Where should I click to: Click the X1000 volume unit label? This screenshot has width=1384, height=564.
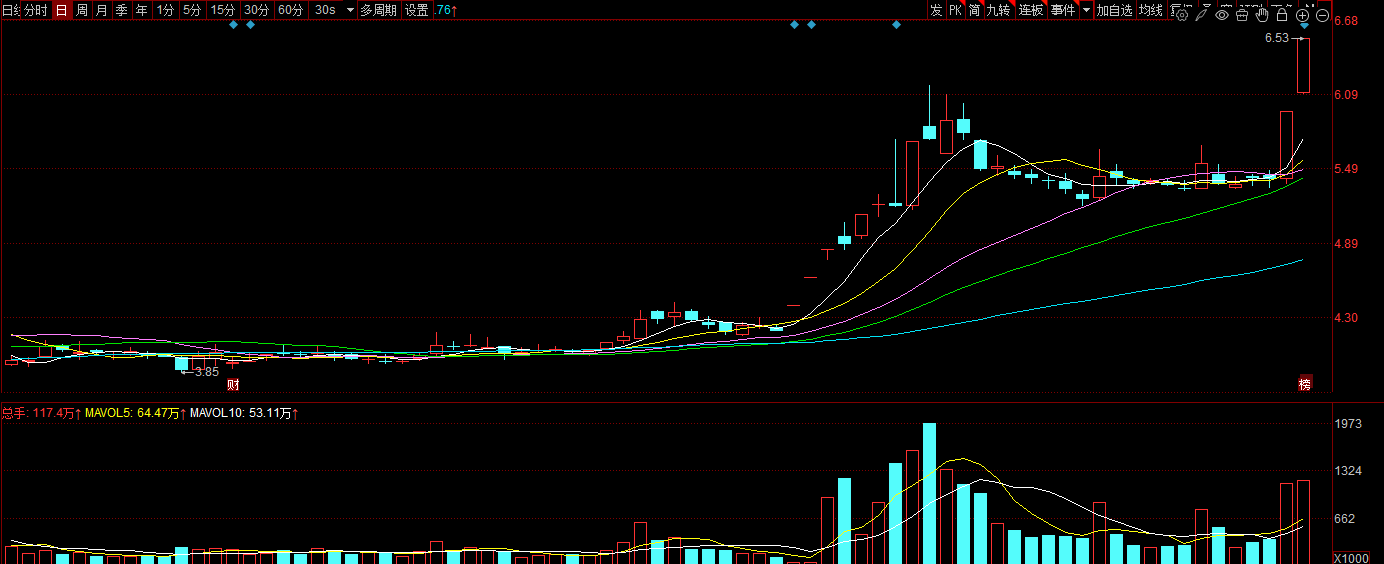point(1351,558)
